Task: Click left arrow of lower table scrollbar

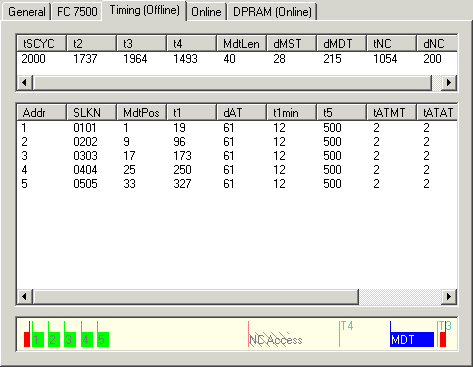Action: tap(25, 296)
